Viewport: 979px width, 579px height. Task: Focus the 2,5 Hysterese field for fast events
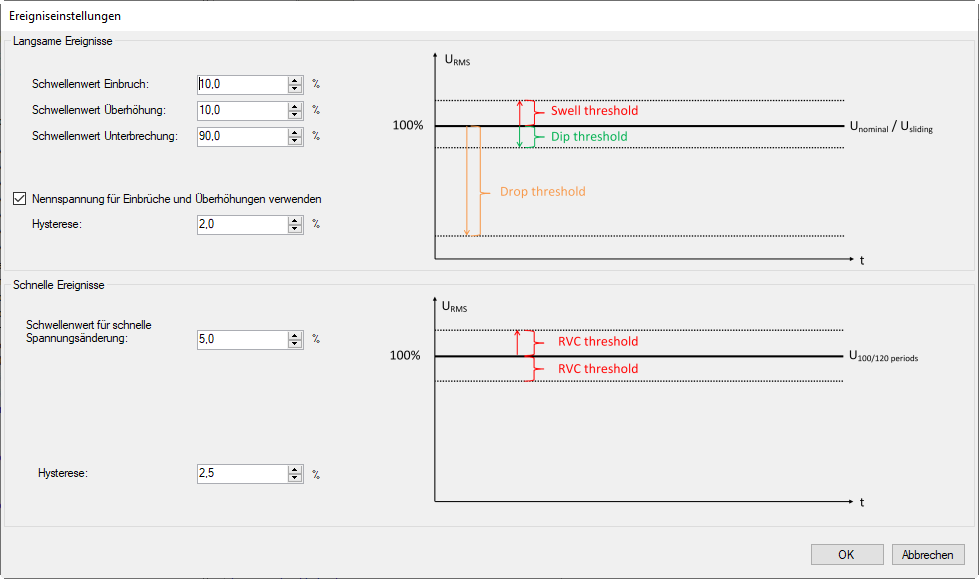coord(243,474)
